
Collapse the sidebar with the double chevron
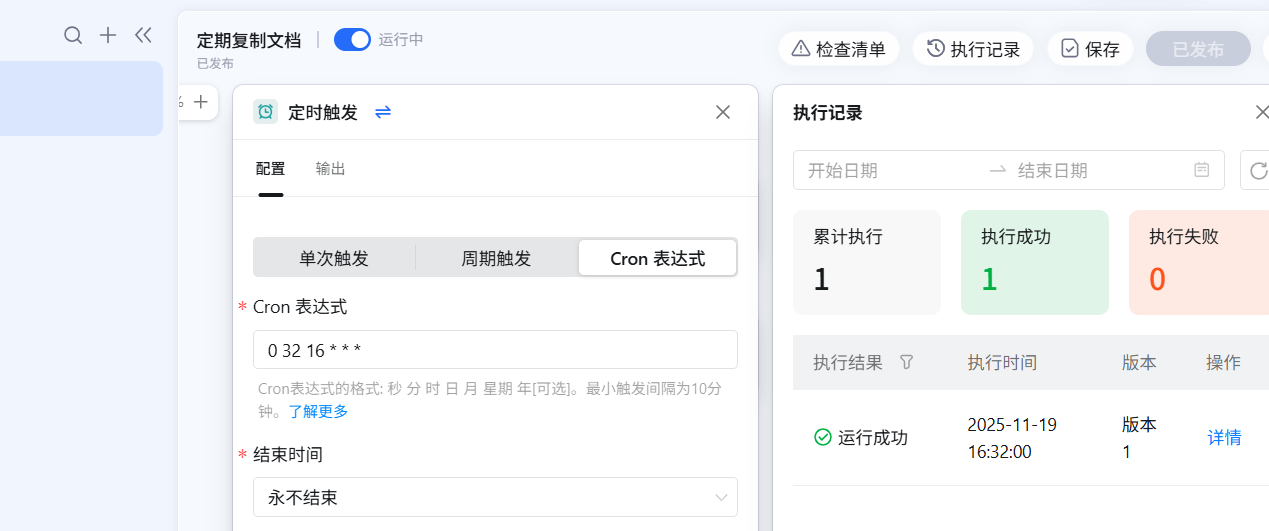click(143, 36)
